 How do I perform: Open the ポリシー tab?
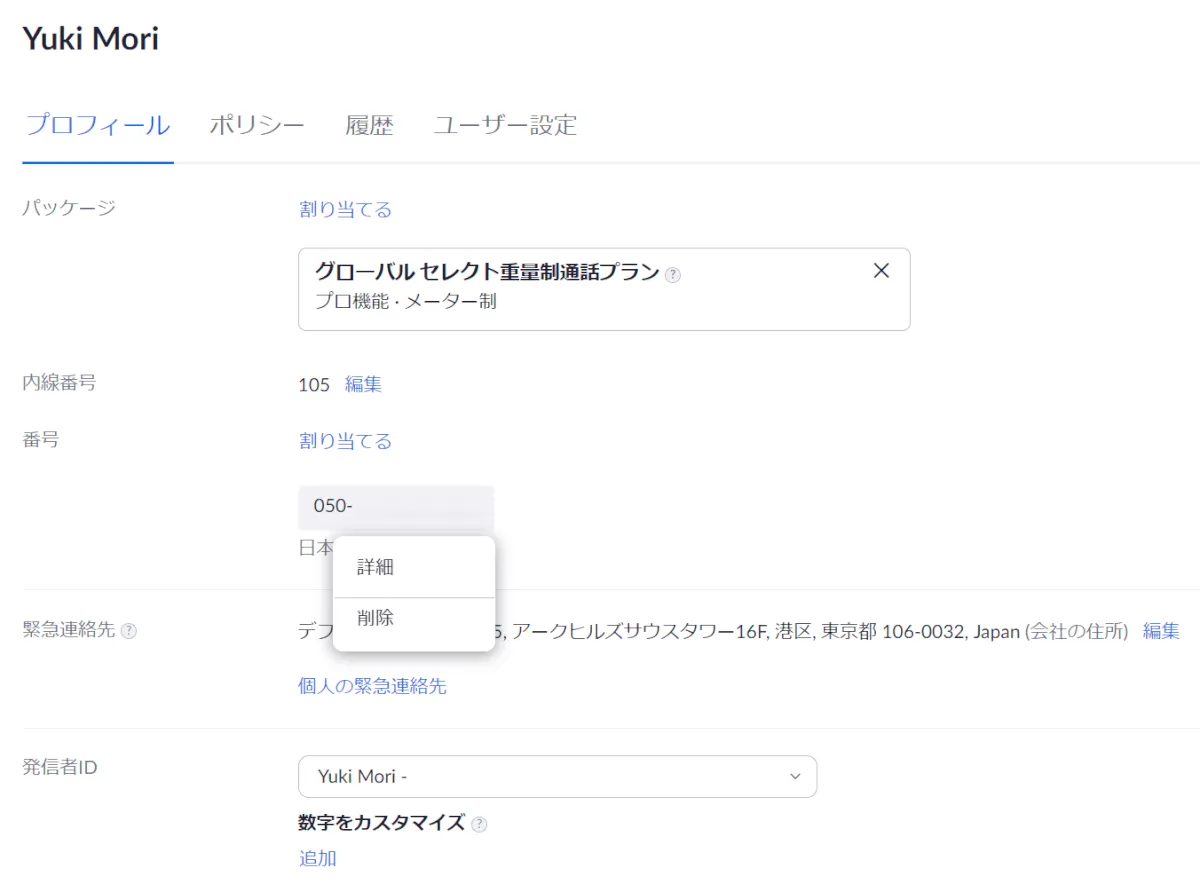pyautogui.click(x=256, y=126)
